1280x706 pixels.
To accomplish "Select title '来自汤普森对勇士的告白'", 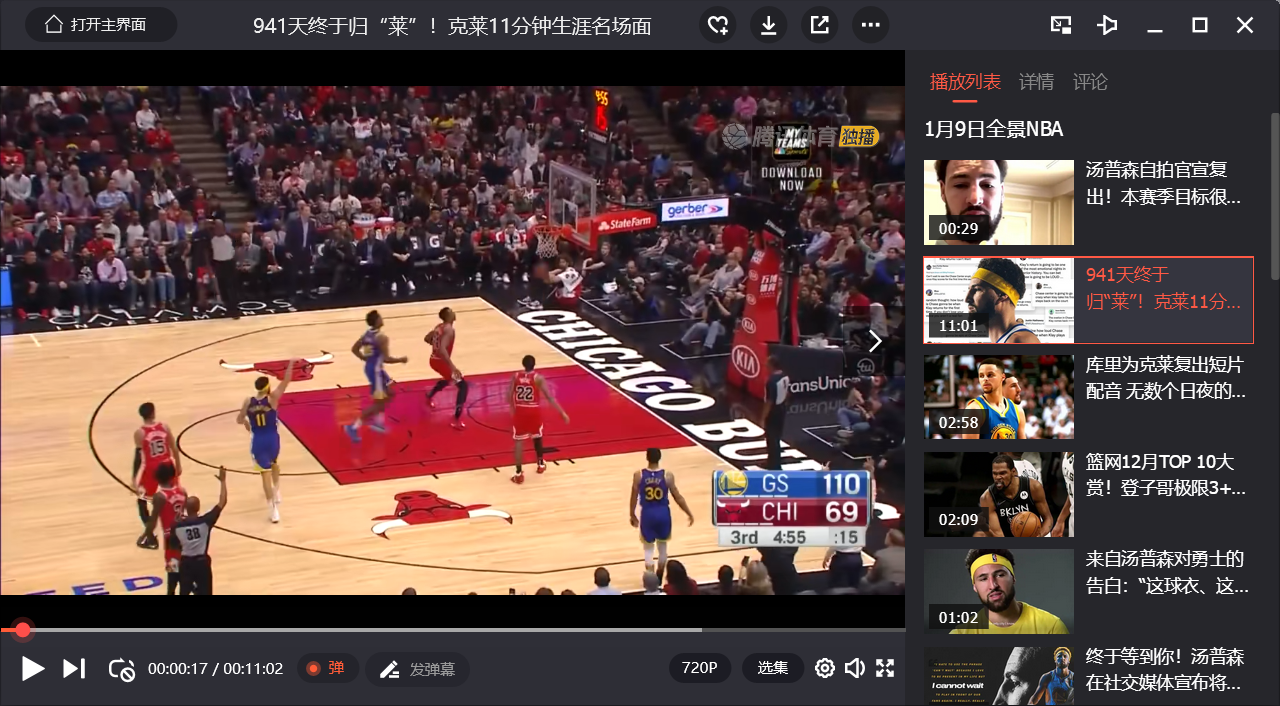I will [x=1166, y=572].
